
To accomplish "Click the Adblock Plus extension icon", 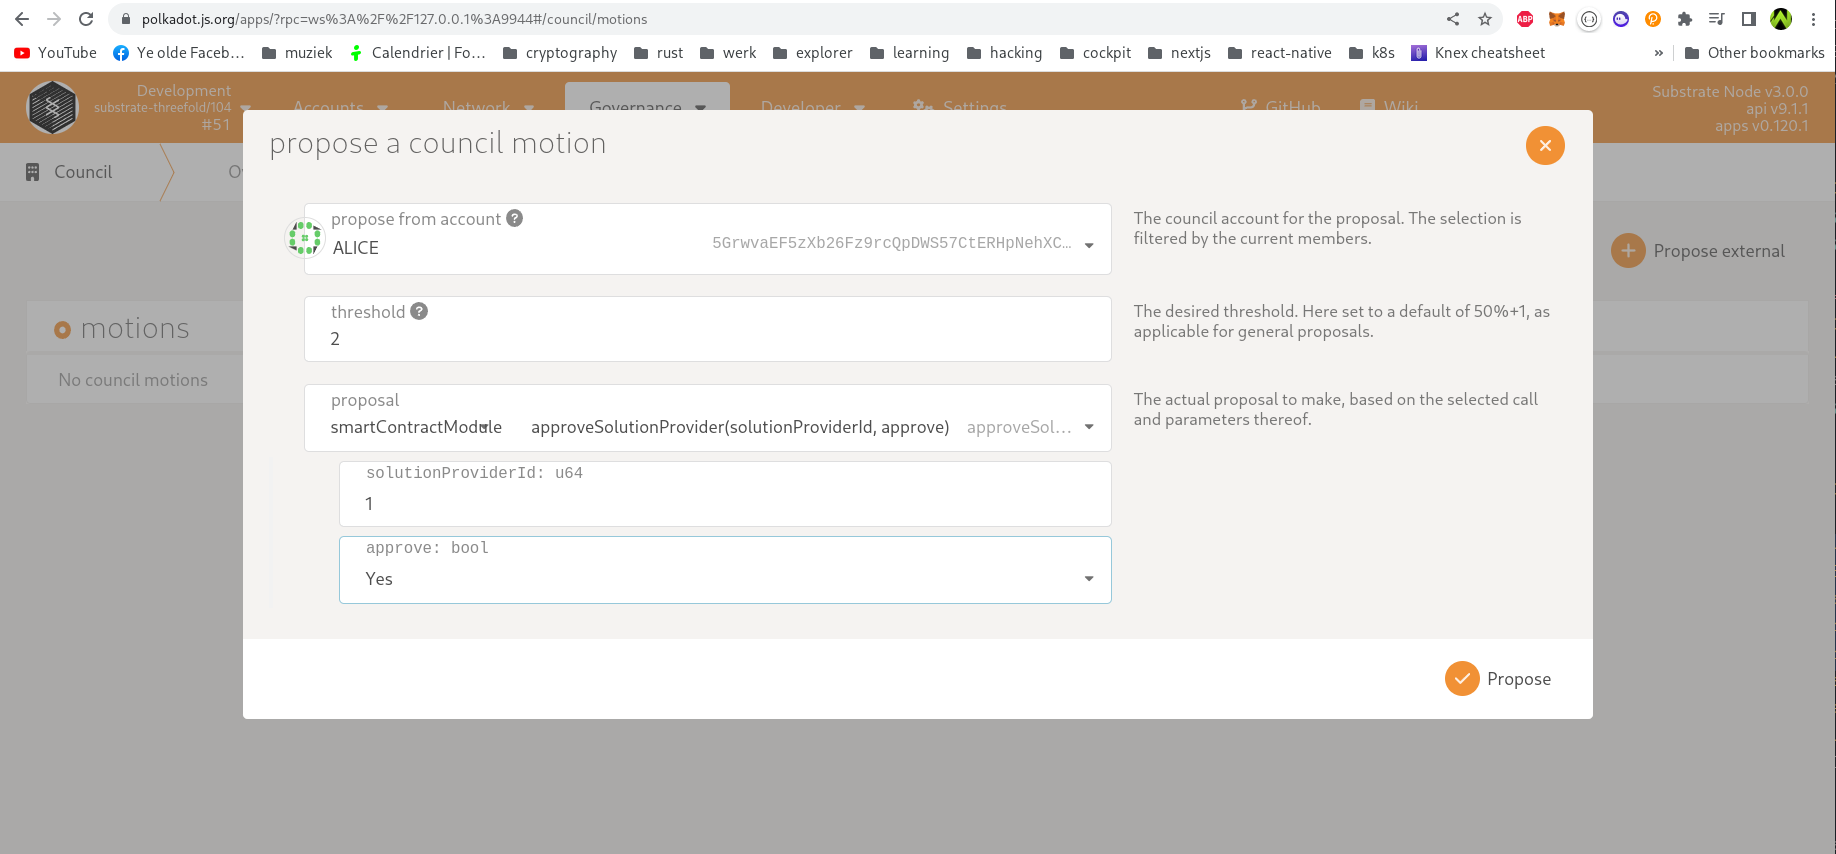I will pyautogui.click(x=1524, y=19).
